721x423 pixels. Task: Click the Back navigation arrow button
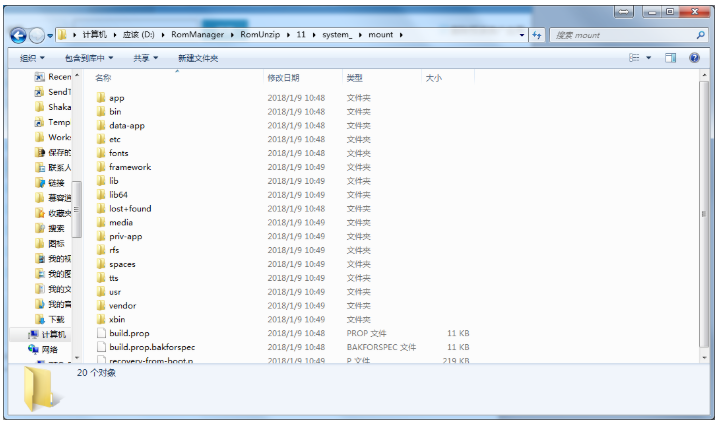[x=18, y=35]
